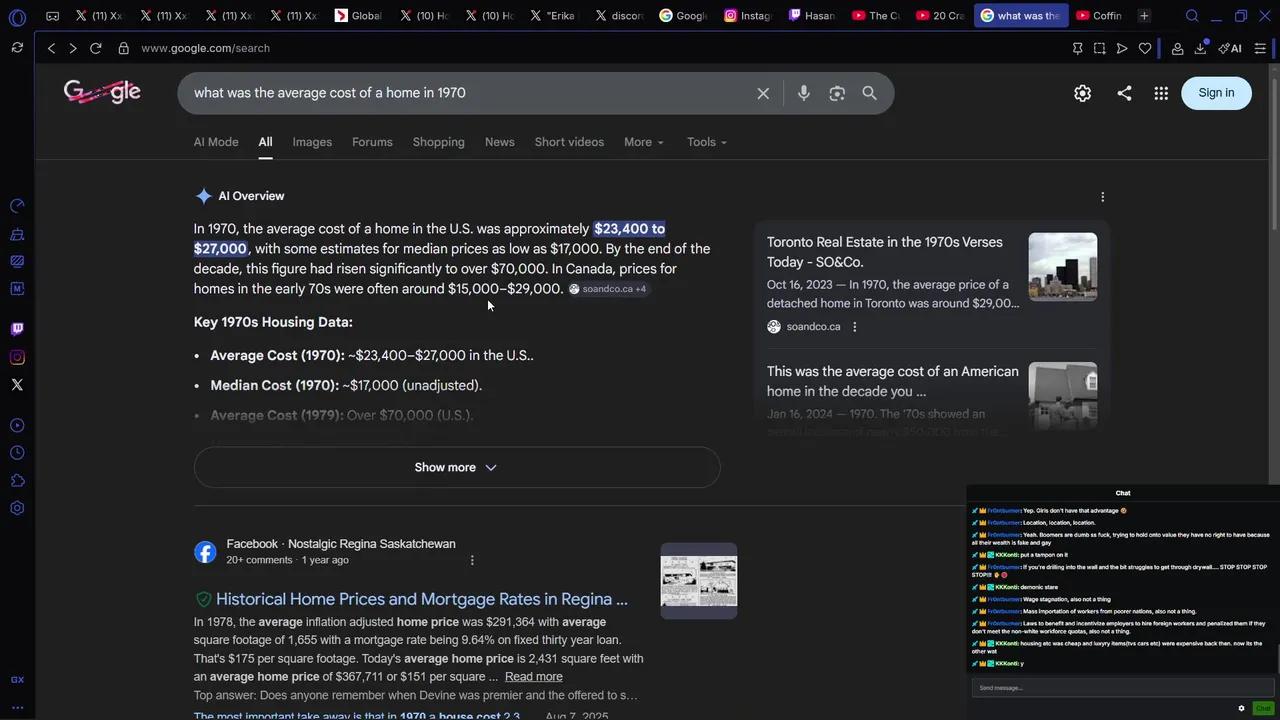Switch to the Instagram browser tab

pos(749,16)
